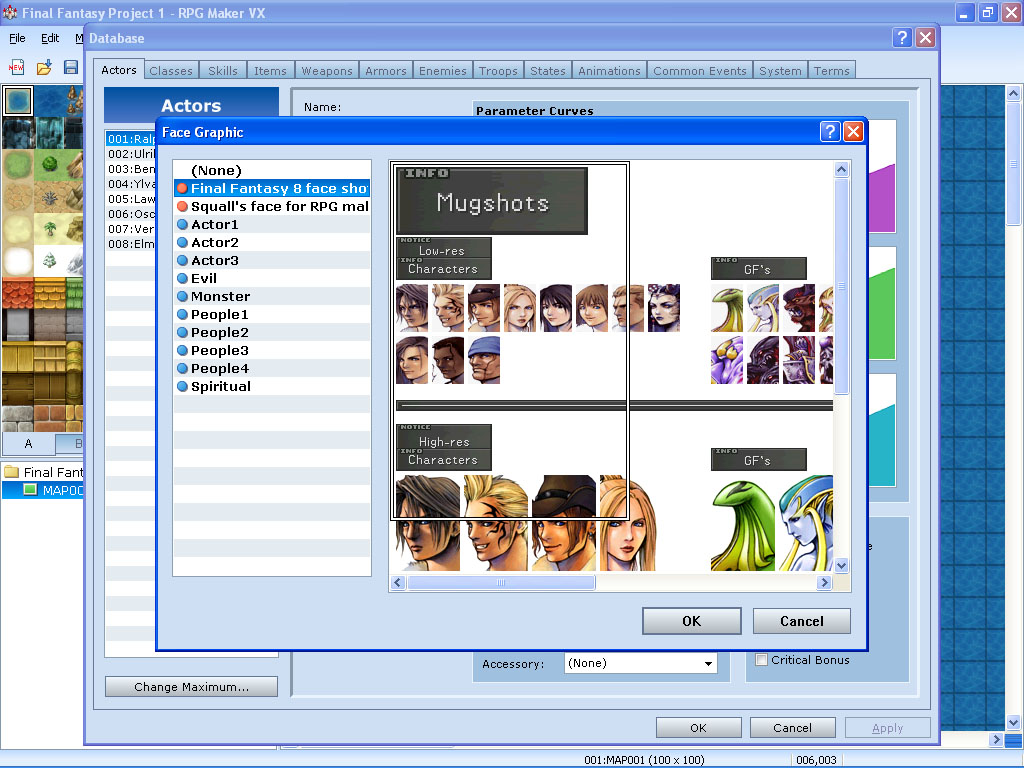Click low-res Squall mugshot thumbnail

[x=412, y=308]
